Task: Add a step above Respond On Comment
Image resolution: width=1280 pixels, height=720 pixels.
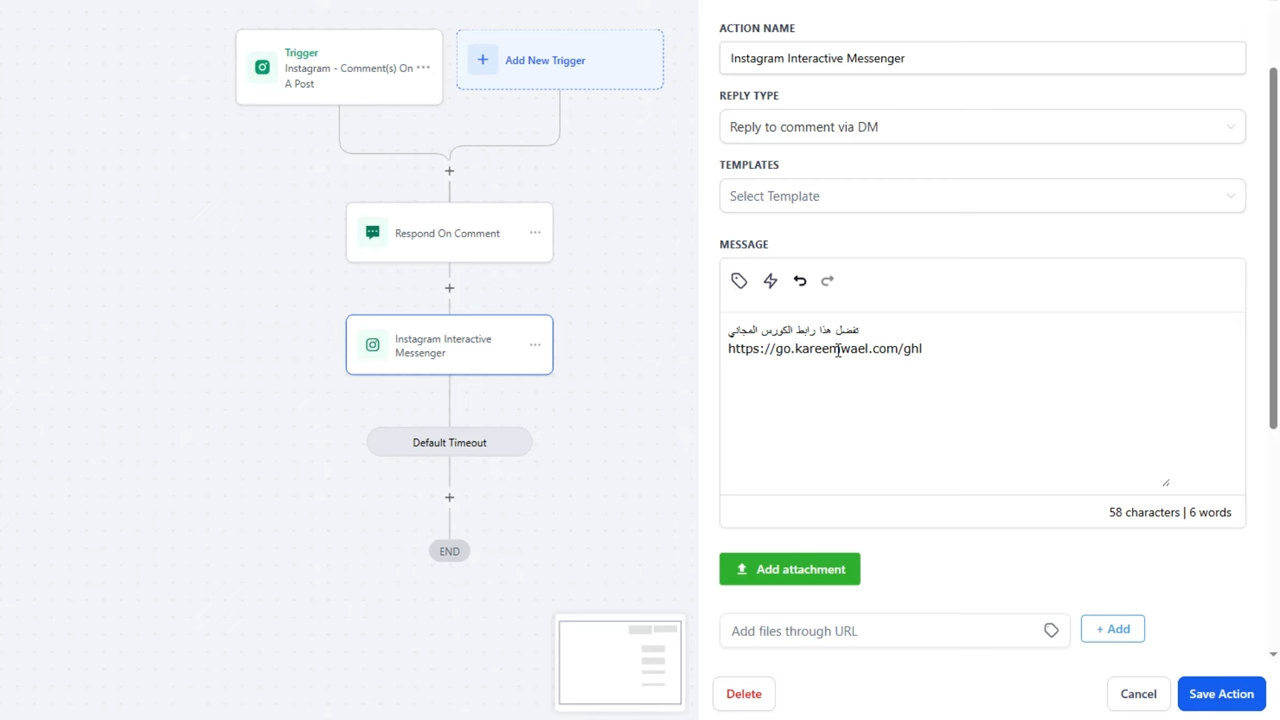Action: point(449,171)
